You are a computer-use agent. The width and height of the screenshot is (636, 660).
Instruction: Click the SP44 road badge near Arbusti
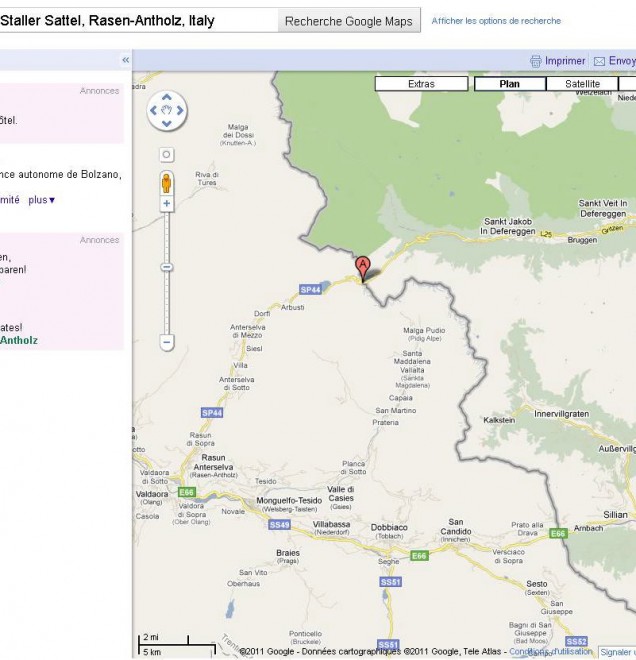310,290
